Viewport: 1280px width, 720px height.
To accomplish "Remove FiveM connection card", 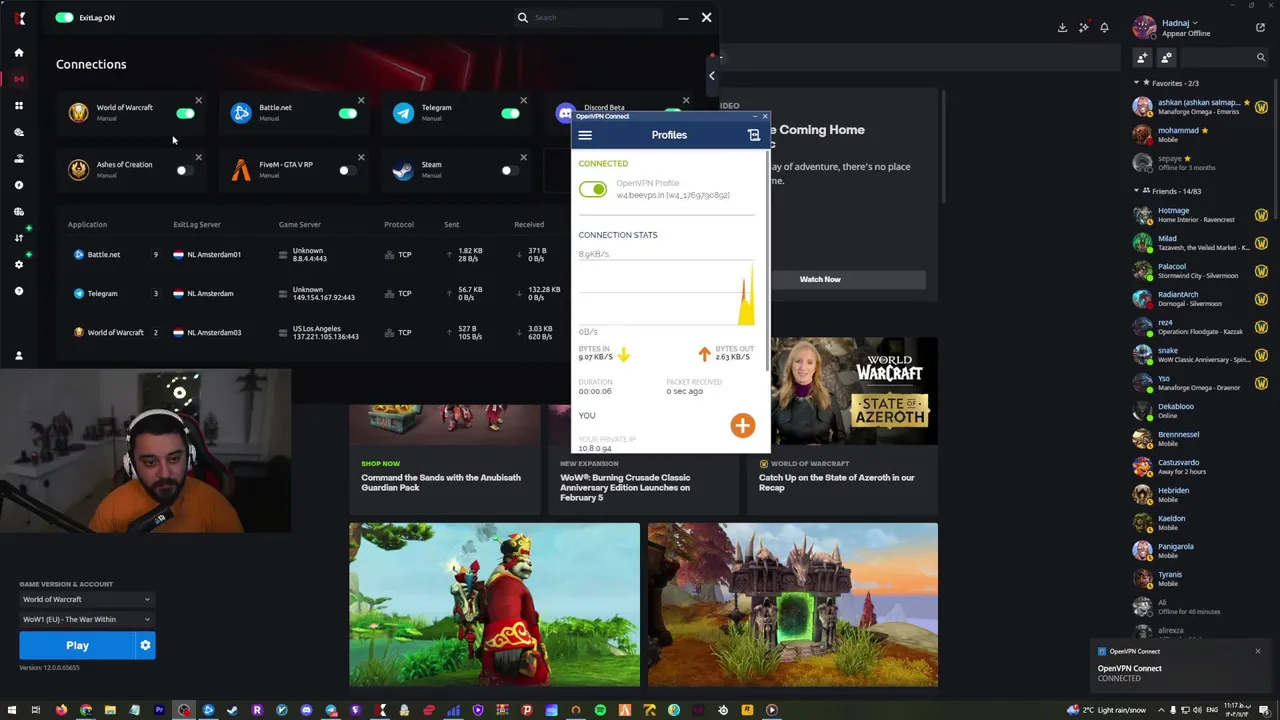I will [361, 157].
